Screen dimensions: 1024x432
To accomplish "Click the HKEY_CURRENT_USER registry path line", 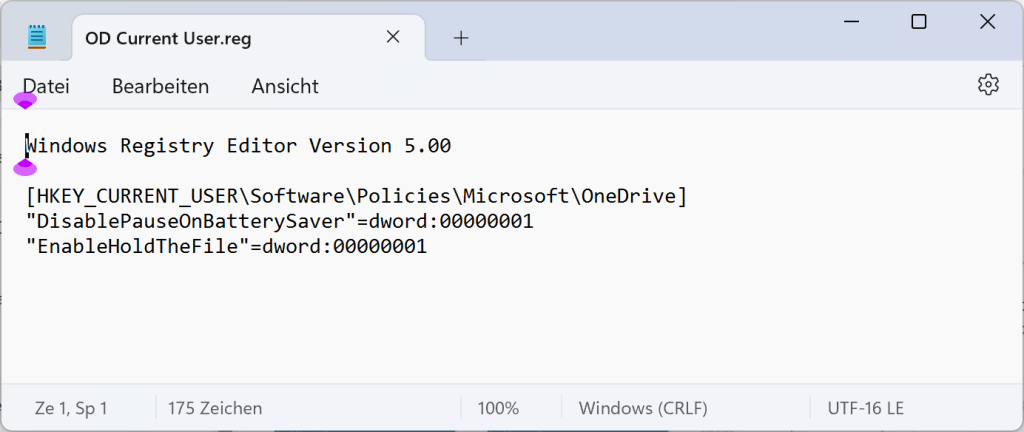I will 356,196.
